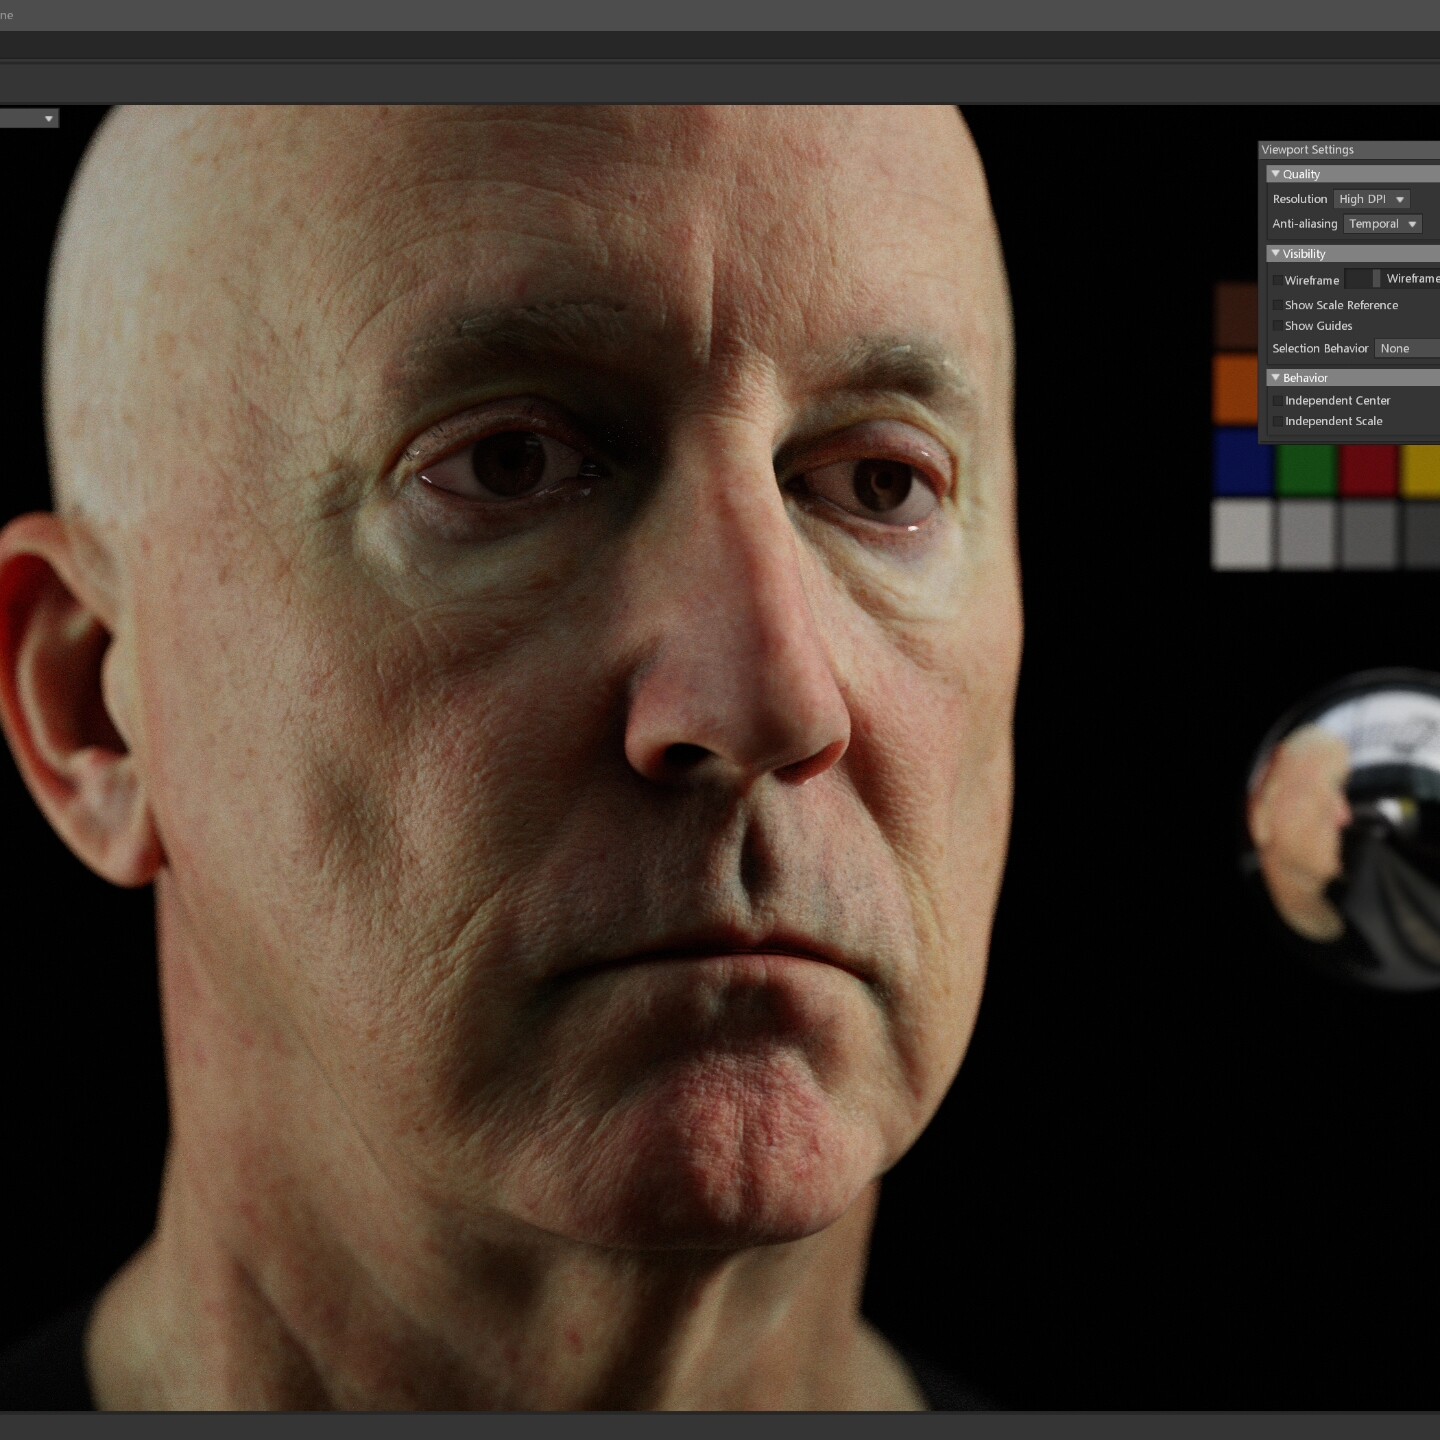Check the Independent Scale option
This screenshot has width=1440, height=1440.
[1278, 421]
